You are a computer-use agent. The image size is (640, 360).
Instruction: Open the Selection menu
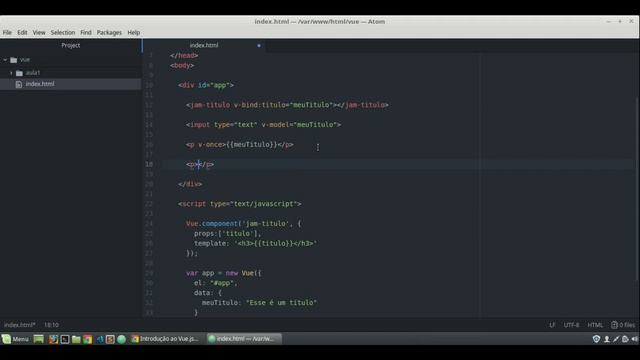point(62,32)
